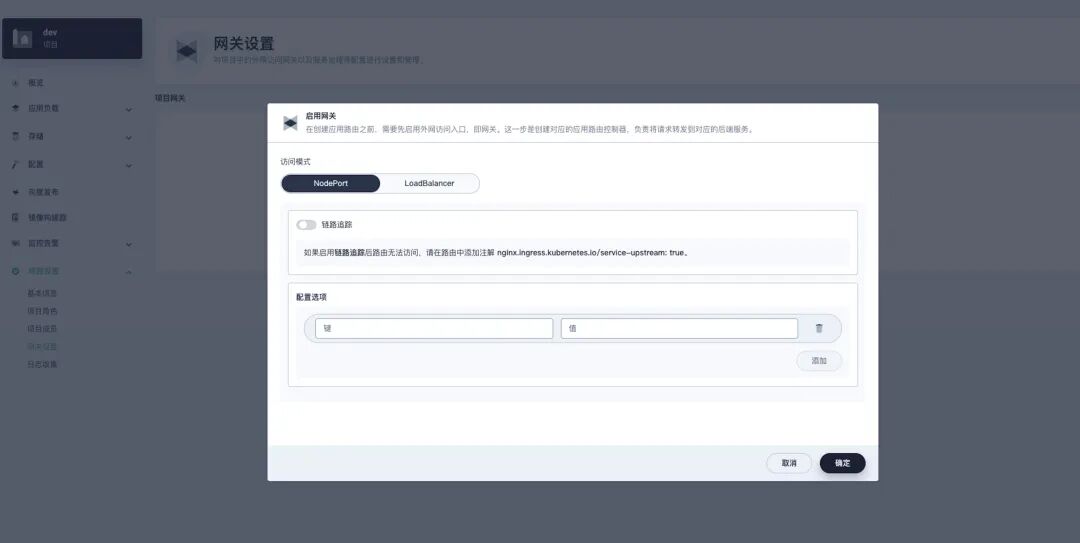Click the 概览 sidebar icon
Image resolution: width=1080 pixels, height=543 pixels.
15,83
